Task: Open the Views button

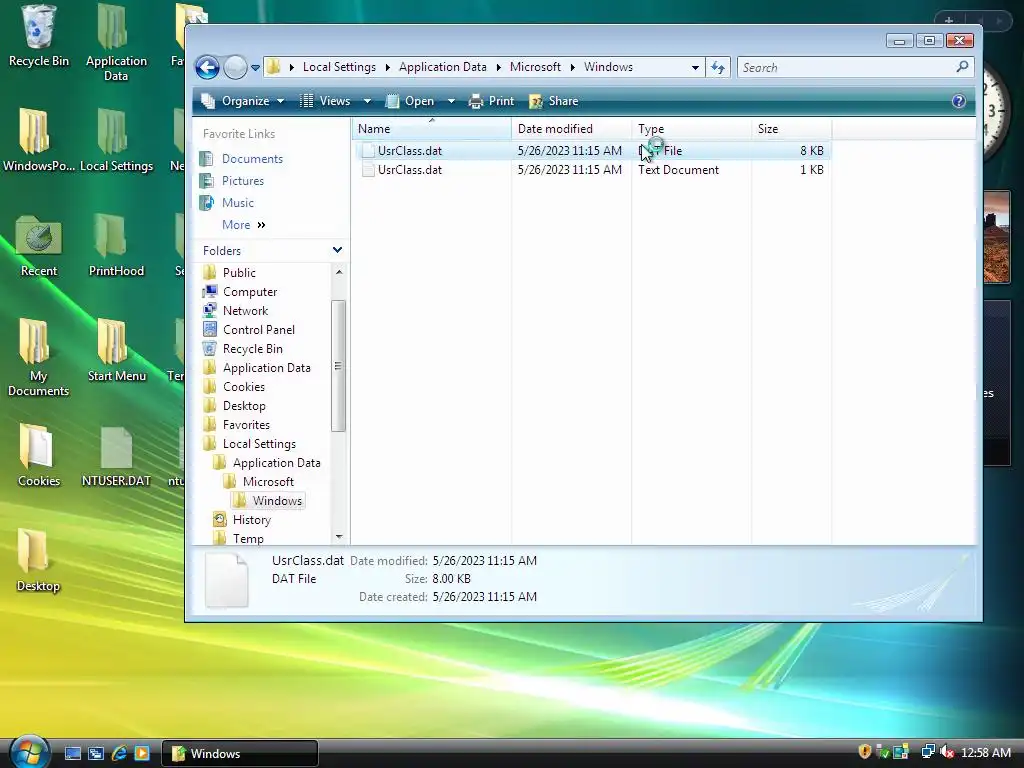Action: (326, 101)
